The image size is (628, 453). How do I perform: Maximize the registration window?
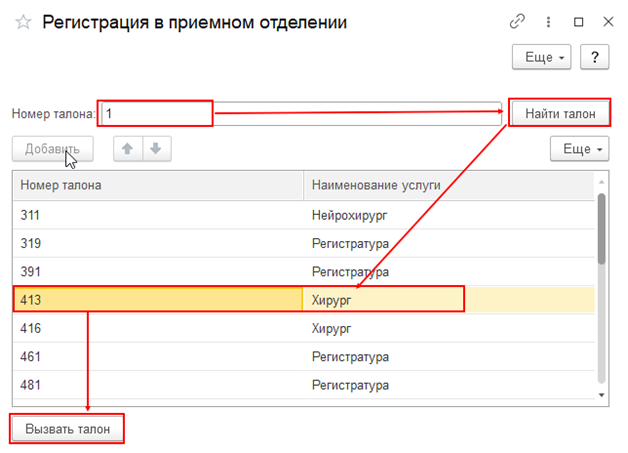(x=578, y=21)
